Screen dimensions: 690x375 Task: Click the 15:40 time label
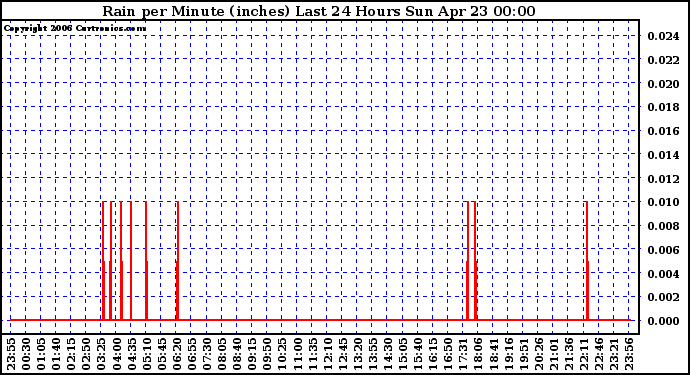[418, 354]
